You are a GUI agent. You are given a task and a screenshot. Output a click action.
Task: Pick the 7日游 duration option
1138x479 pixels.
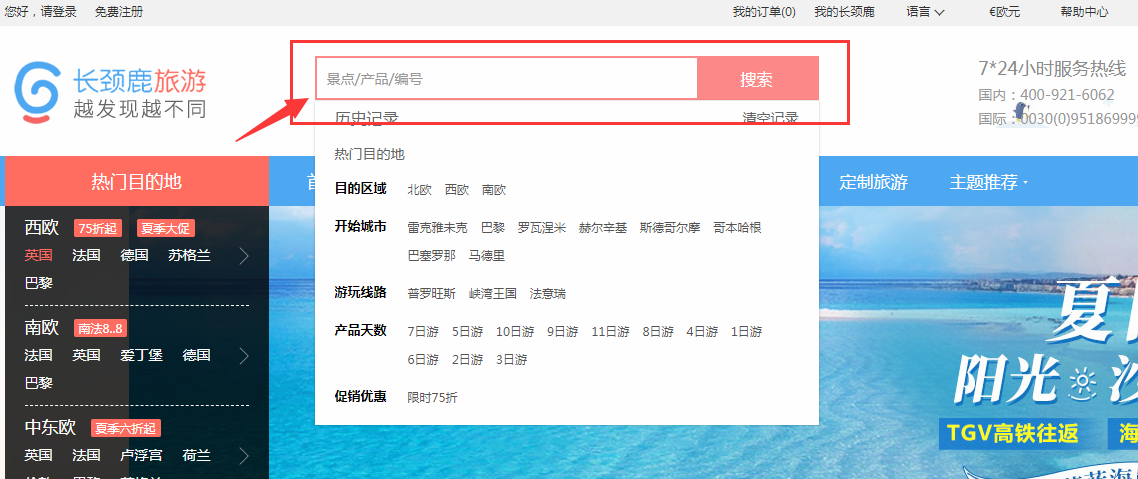[x=423, y=331]
